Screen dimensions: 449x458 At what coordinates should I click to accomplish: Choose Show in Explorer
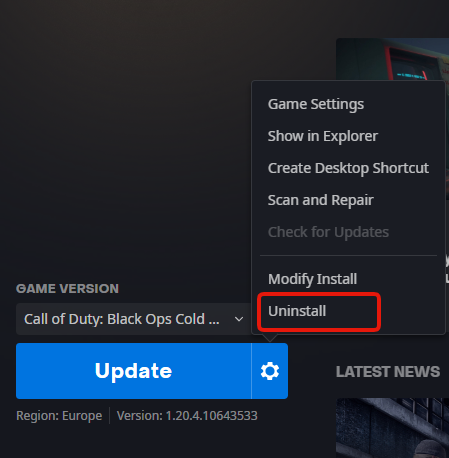click(x=323, y=136)
